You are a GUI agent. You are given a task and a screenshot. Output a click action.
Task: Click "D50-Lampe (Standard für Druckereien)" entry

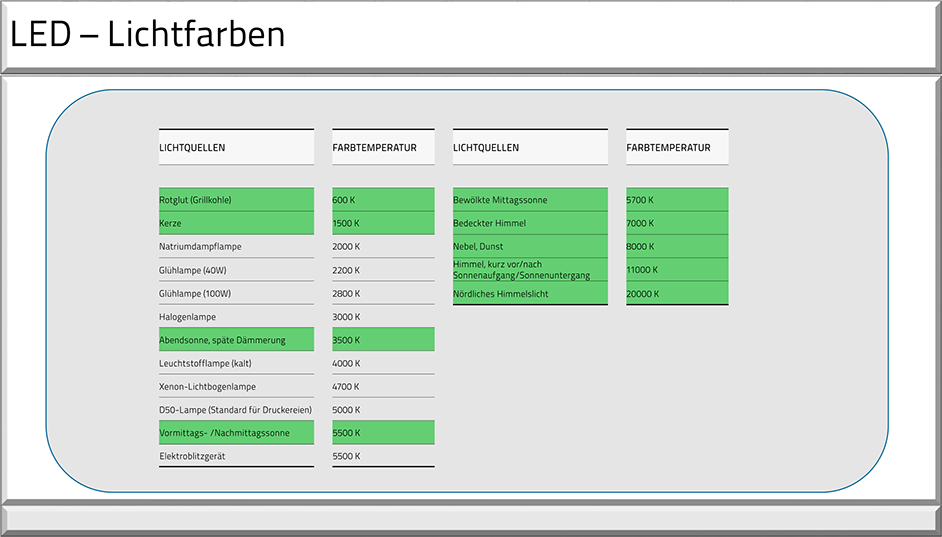[x=235, y=410]
